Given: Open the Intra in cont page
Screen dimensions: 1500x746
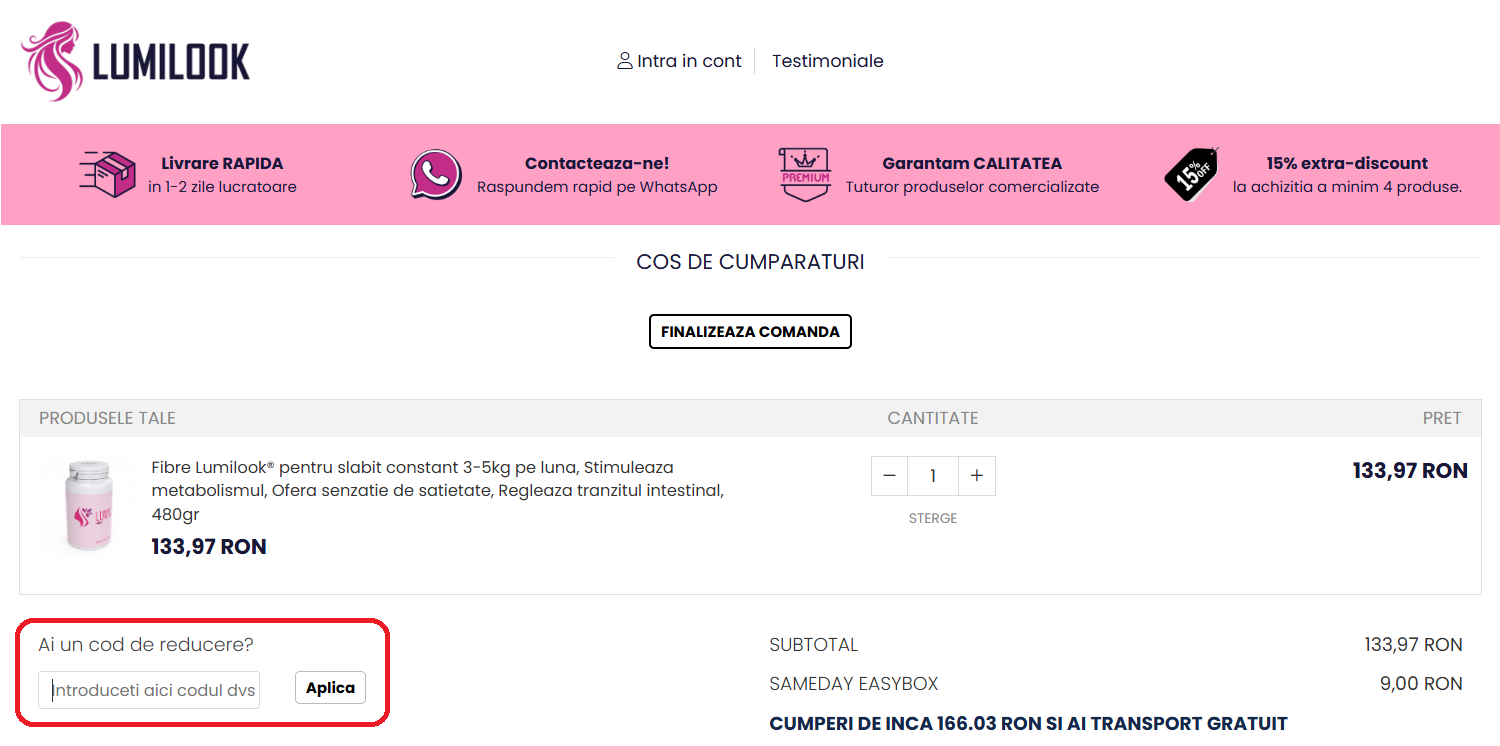Looking at the screenshot, I should (688, 60).
